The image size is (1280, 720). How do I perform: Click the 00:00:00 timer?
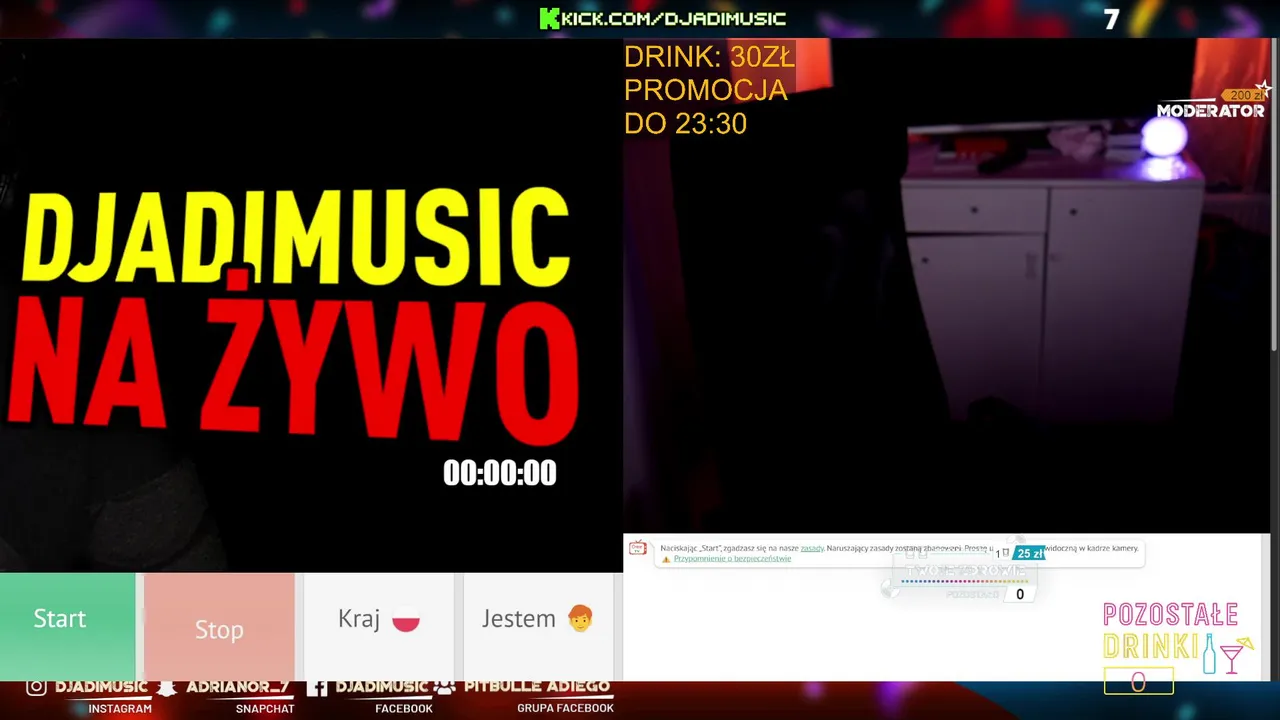click(x=500, y=473)
